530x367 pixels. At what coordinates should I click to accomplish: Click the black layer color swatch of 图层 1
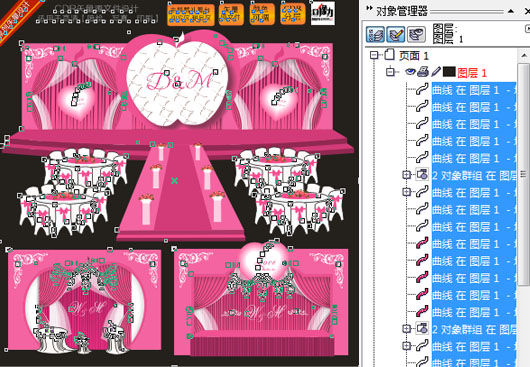pos(449,72)
